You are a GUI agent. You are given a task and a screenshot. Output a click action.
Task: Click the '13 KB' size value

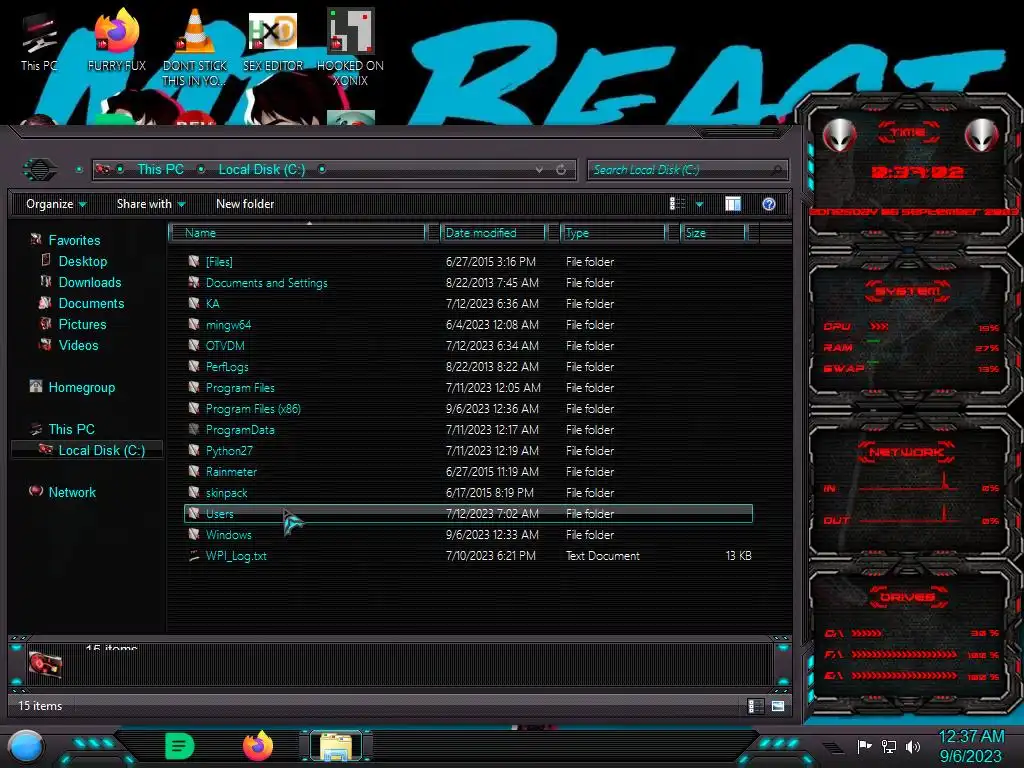tap(738, 555)
